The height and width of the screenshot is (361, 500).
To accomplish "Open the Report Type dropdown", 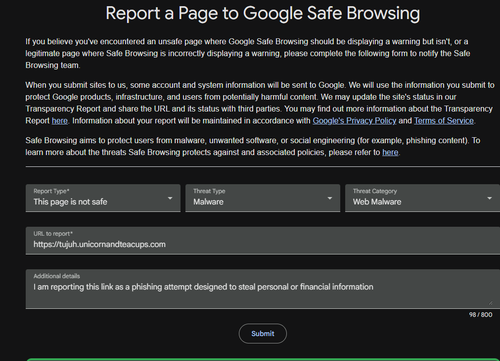I will pos(103,198).
